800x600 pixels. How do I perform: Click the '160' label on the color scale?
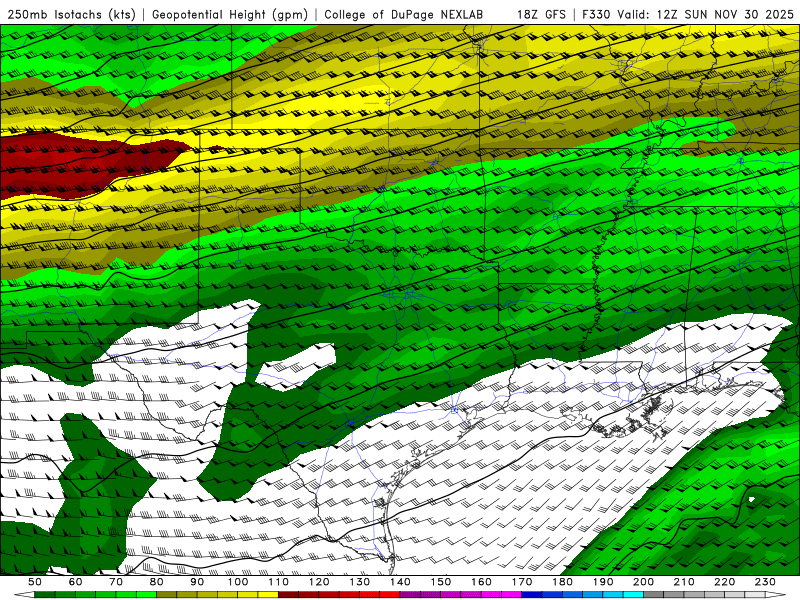pyautogui.click(x=481, y=582)
